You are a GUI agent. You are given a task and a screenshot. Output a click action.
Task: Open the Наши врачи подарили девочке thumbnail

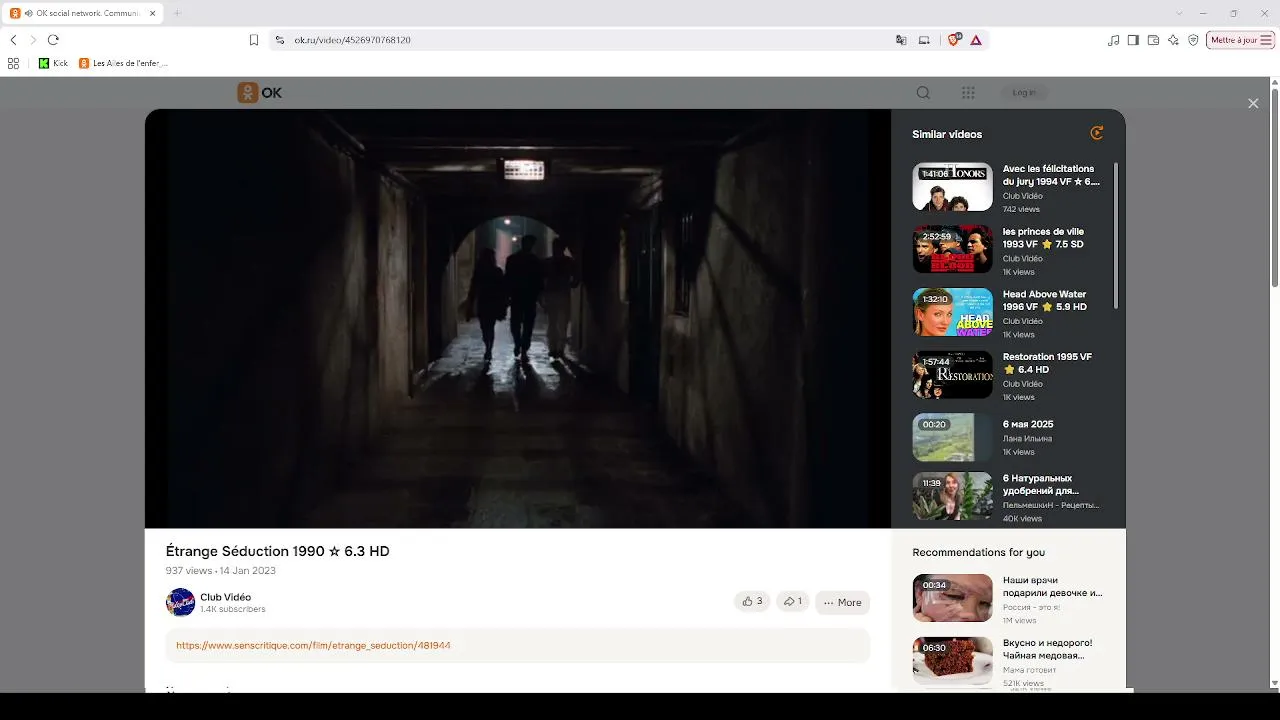coord(952,598)
